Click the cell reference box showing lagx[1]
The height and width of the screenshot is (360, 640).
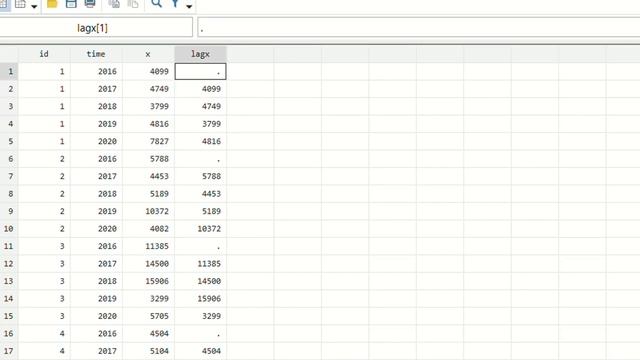point(96,28)
